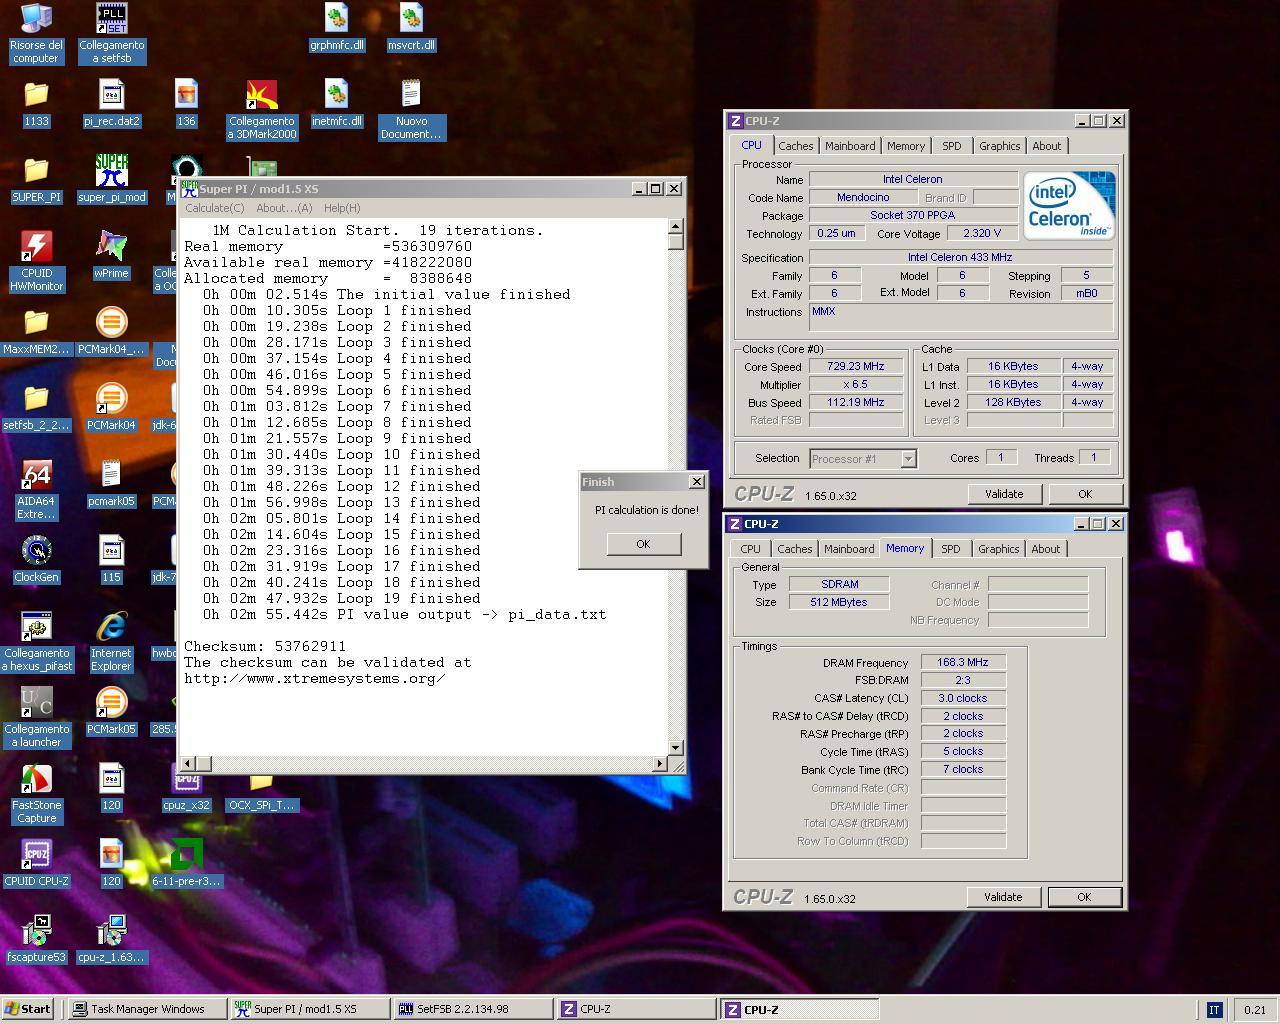1280x1024 pixels.
Task: Select msvcrt.dll file icon
Action: 411,19
